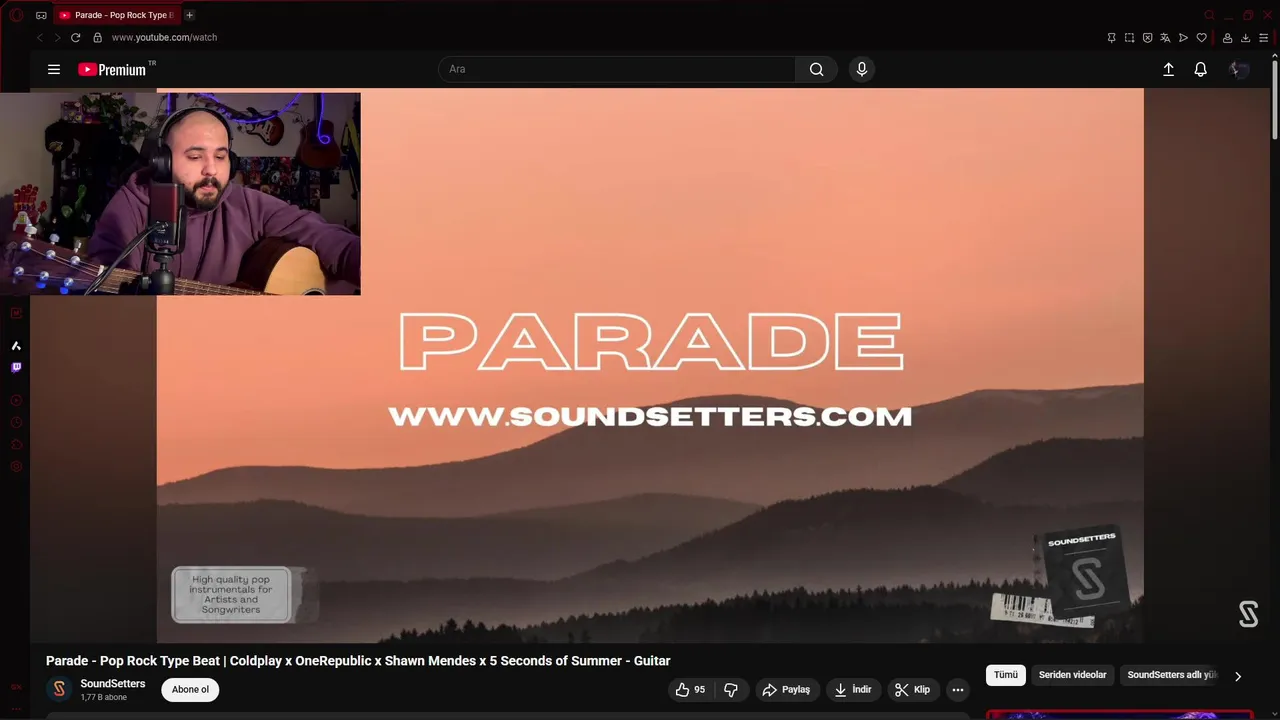The image size is (1280, 720).
Task: Download the video with İndir
Action: point(853,690)
